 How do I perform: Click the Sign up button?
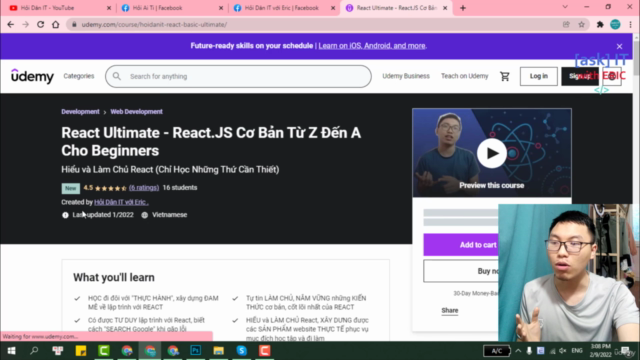[580, 76]
